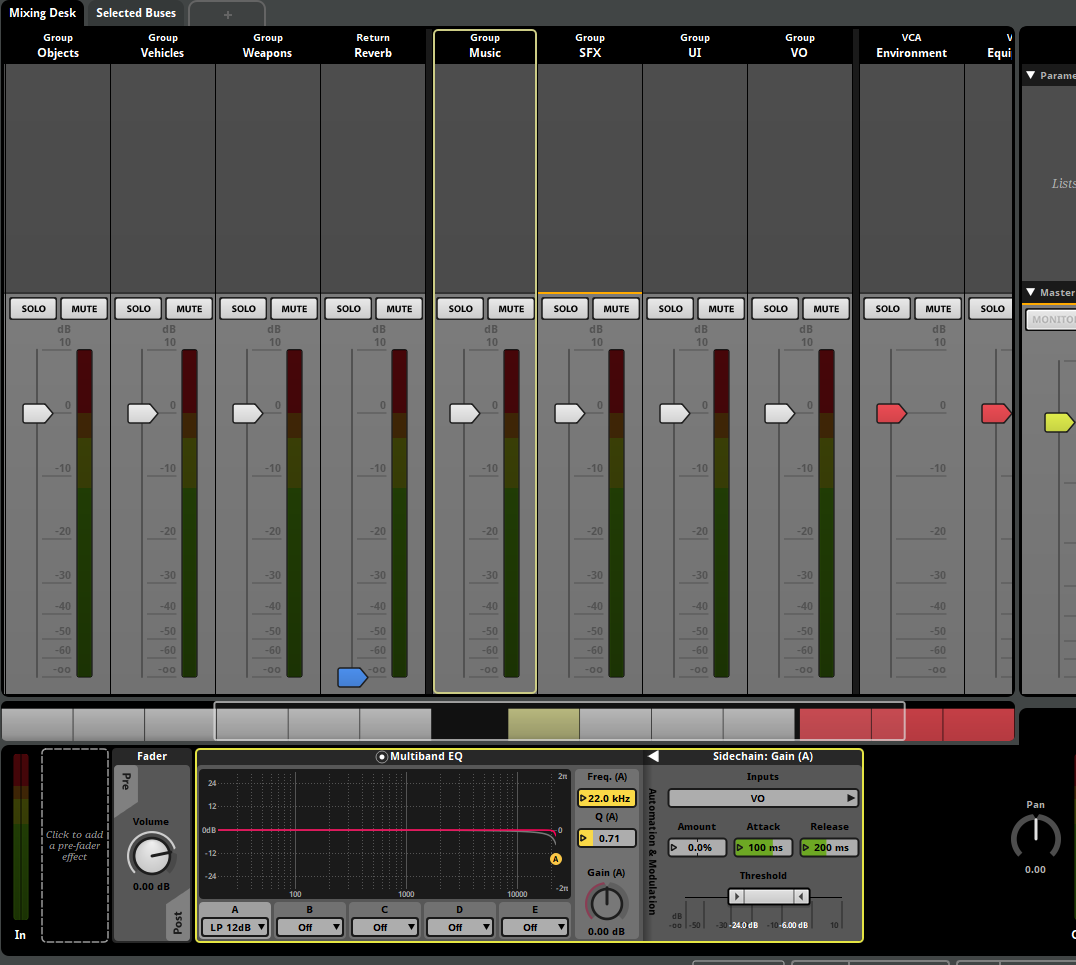Mute the SFX group bus
This screenshot has width=1076, height=965.
click(615, 308)
